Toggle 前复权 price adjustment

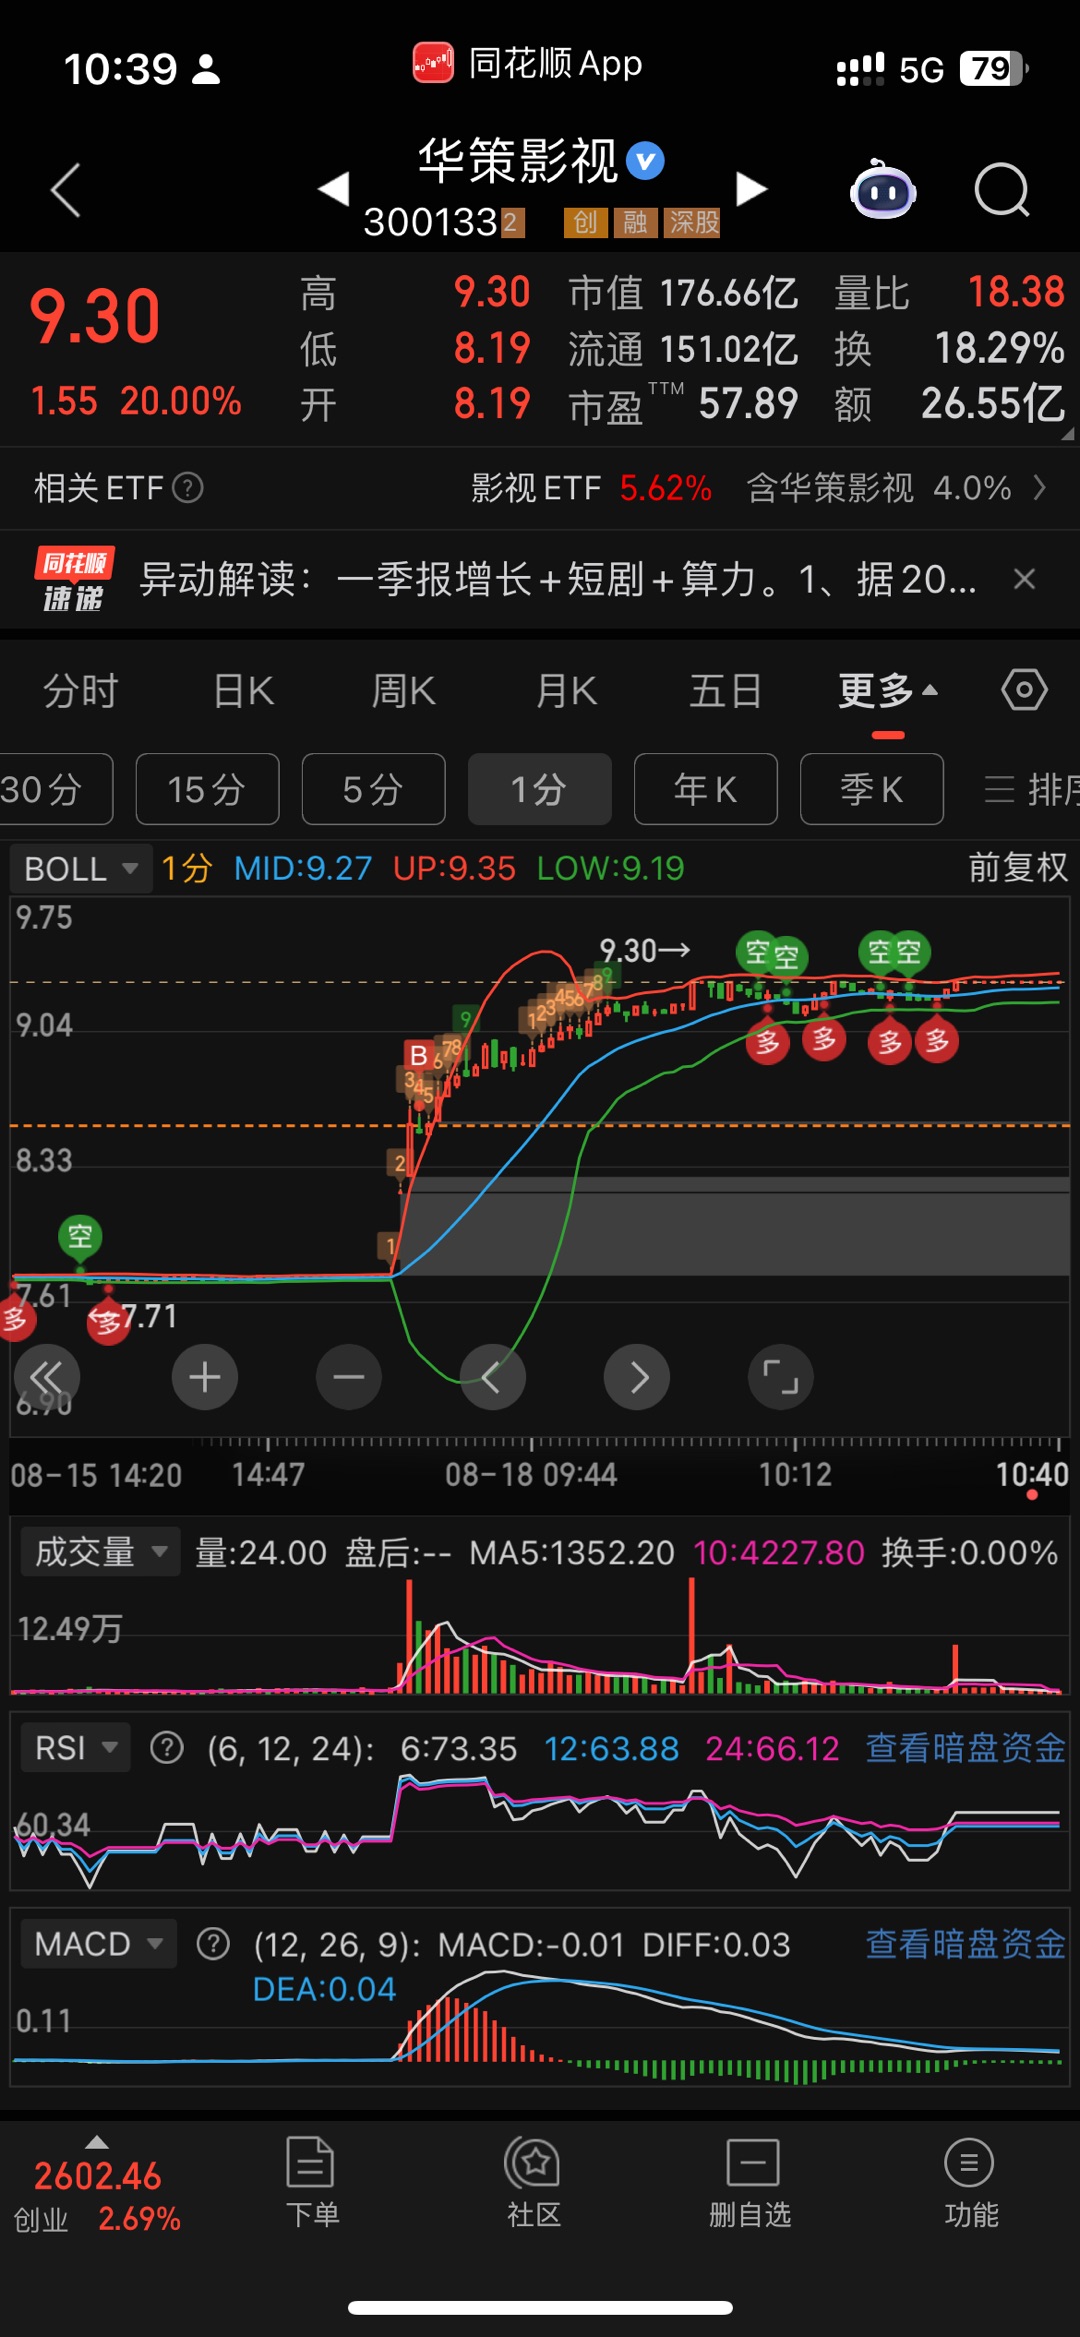coord(1018,867)
